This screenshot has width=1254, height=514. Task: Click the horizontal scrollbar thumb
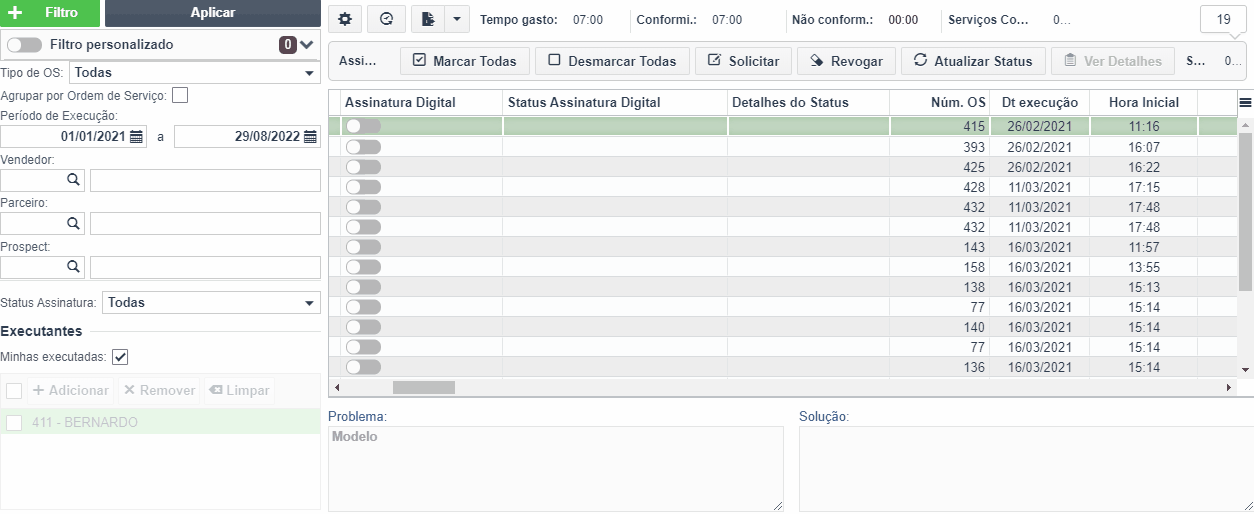tap(424, 387)
